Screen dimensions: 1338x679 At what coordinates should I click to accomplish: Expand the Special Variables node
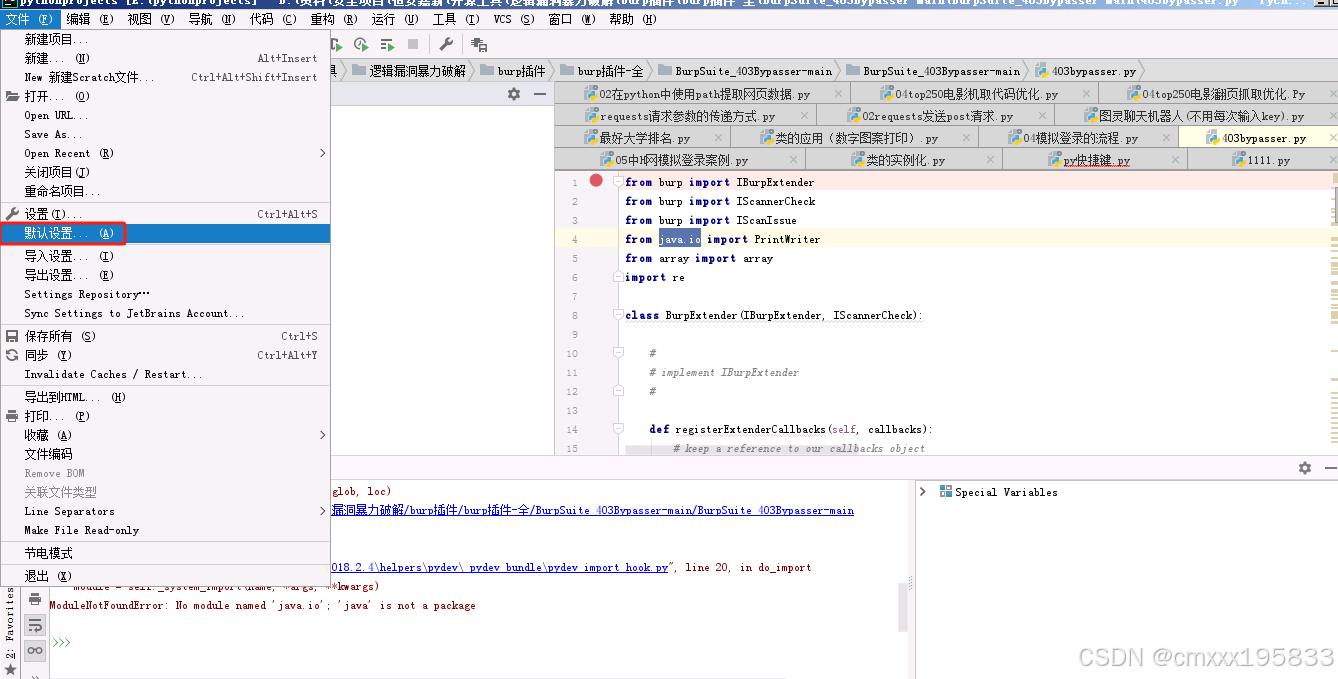pos(925,491)
